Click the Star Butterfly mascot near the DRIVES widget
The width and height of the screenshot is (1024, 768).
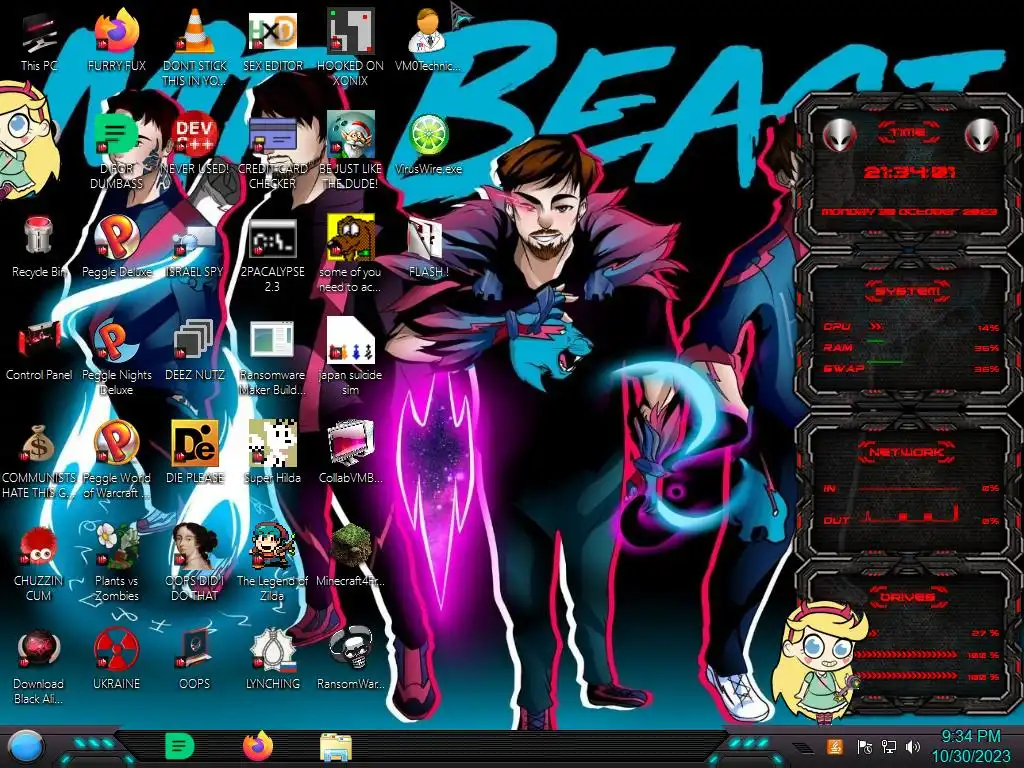pyautogui.click(x=819, y=661)
